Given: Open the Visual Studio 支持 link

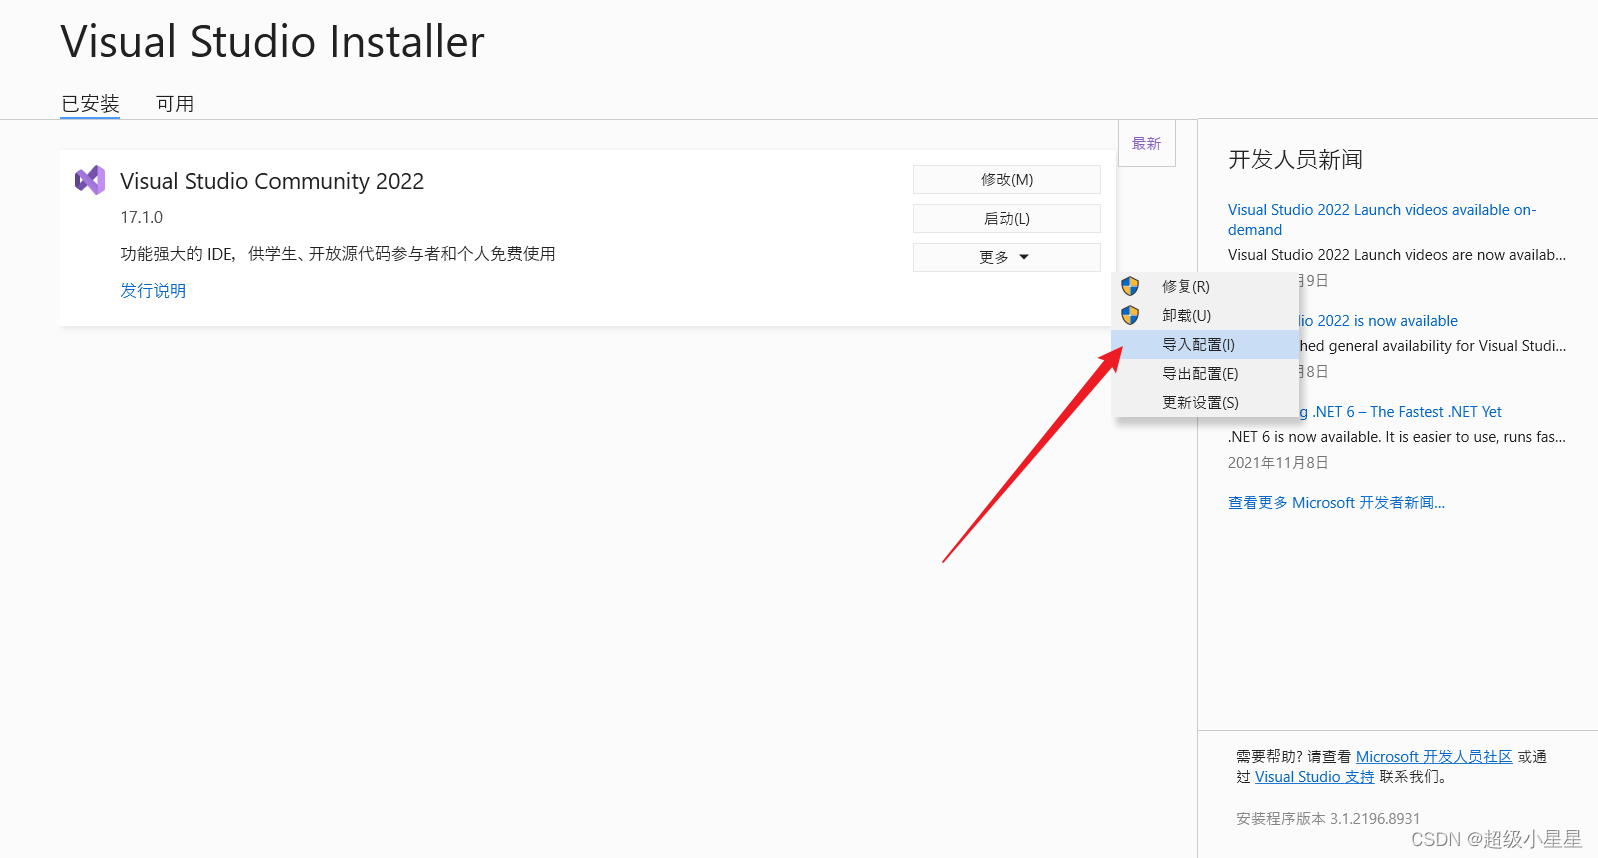Looking at the screenshot, I should 1314,777.
